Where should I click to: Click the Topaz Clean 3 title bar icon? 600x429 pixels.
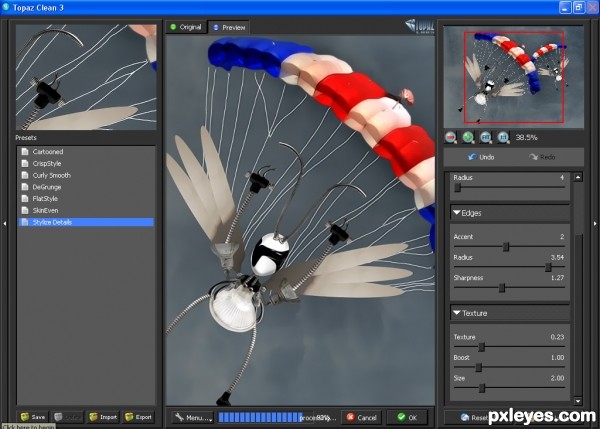[x=6, y=7]
